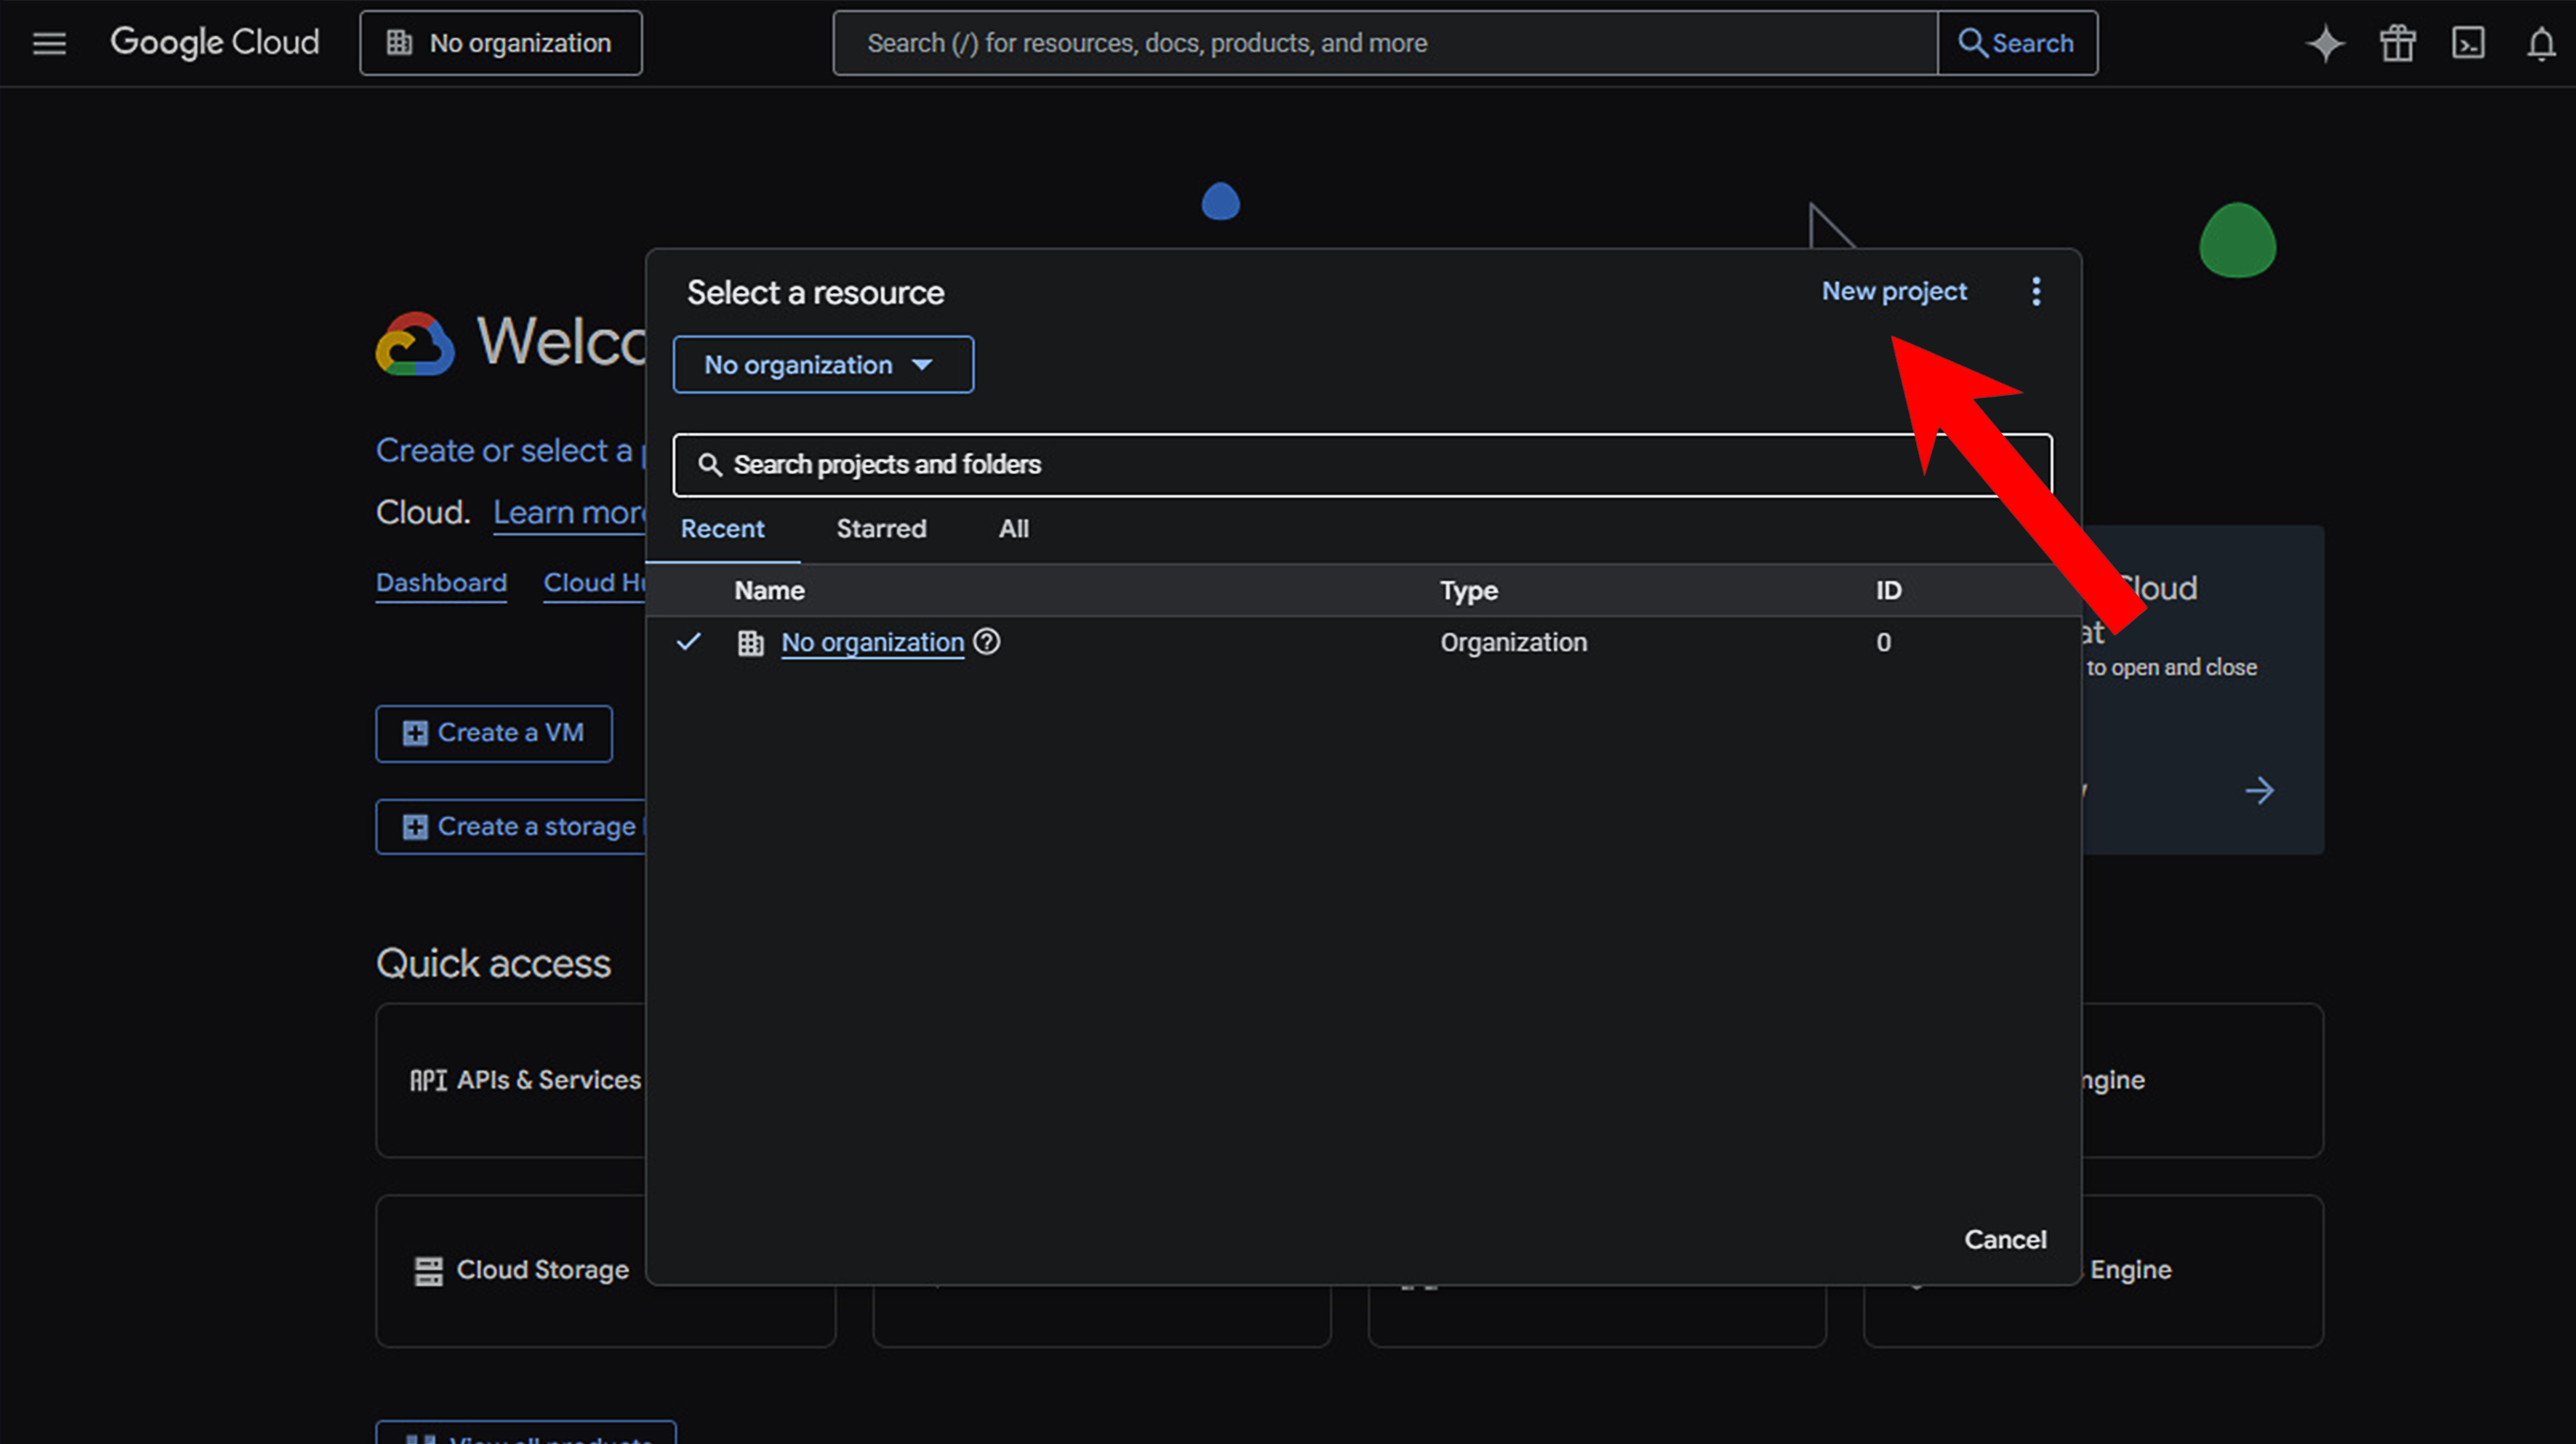The image size is (2576, 1444).
Task: Select the Recent tab
Action: pos(722,529)
